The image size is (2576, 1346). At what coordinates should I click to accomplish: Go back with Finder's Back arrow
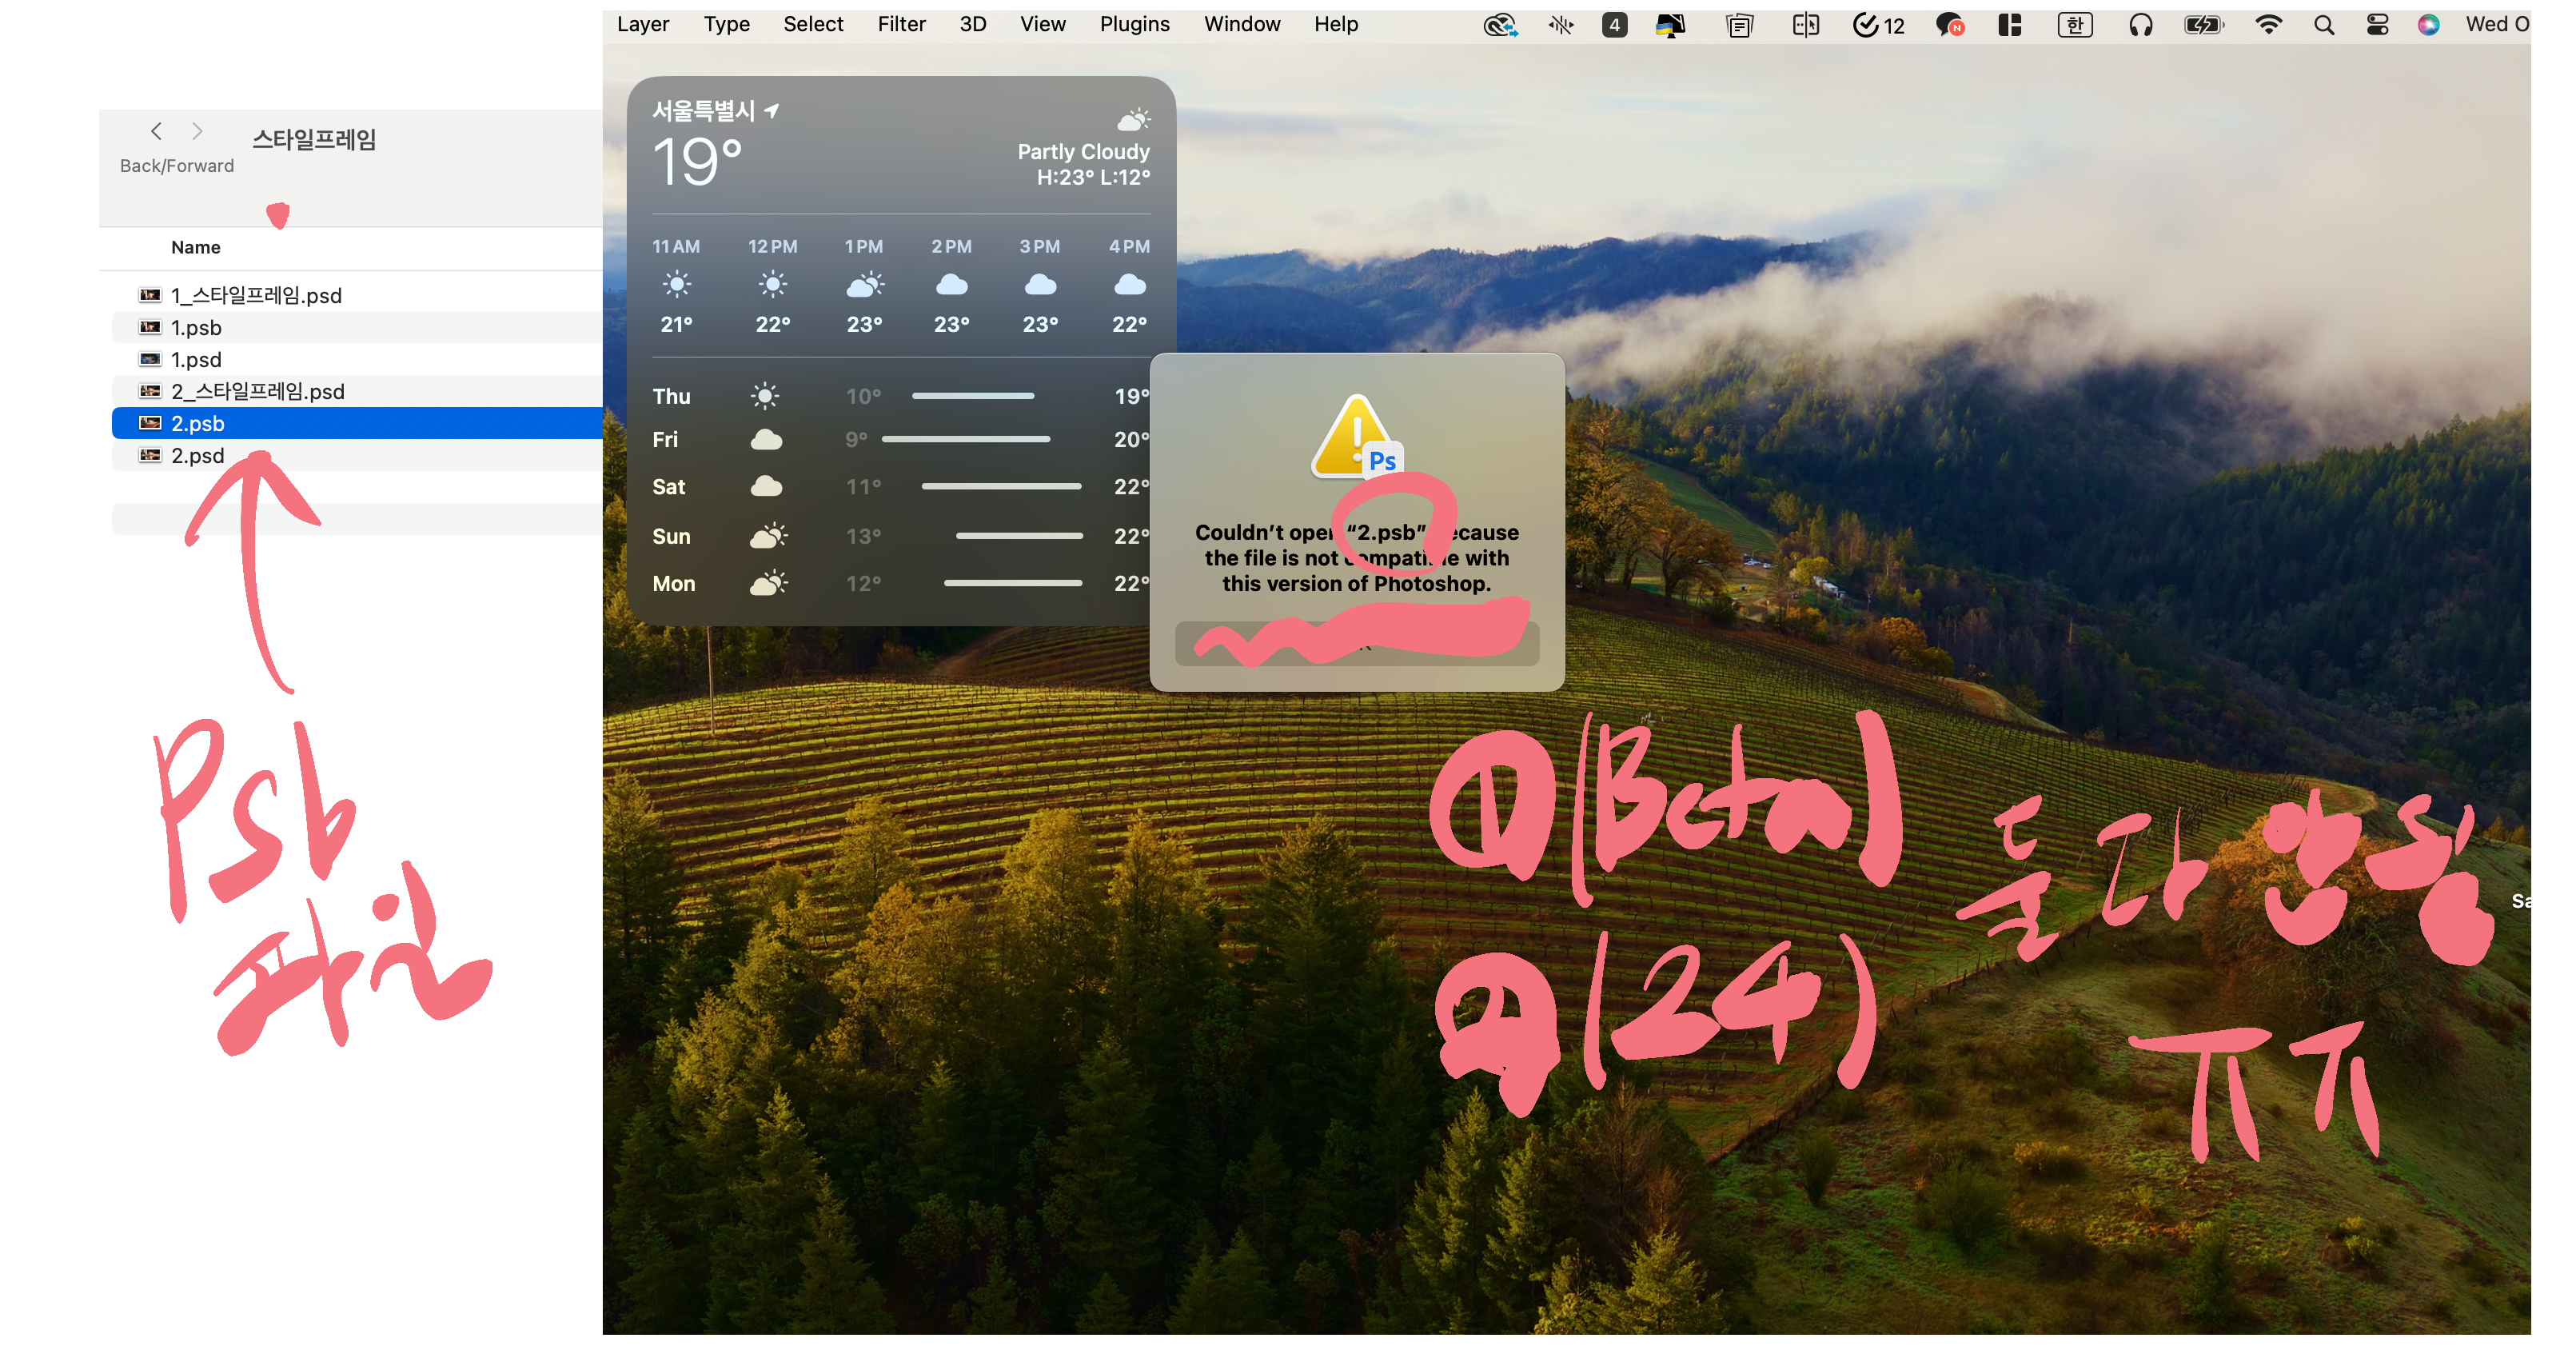(x=156, y=131)
